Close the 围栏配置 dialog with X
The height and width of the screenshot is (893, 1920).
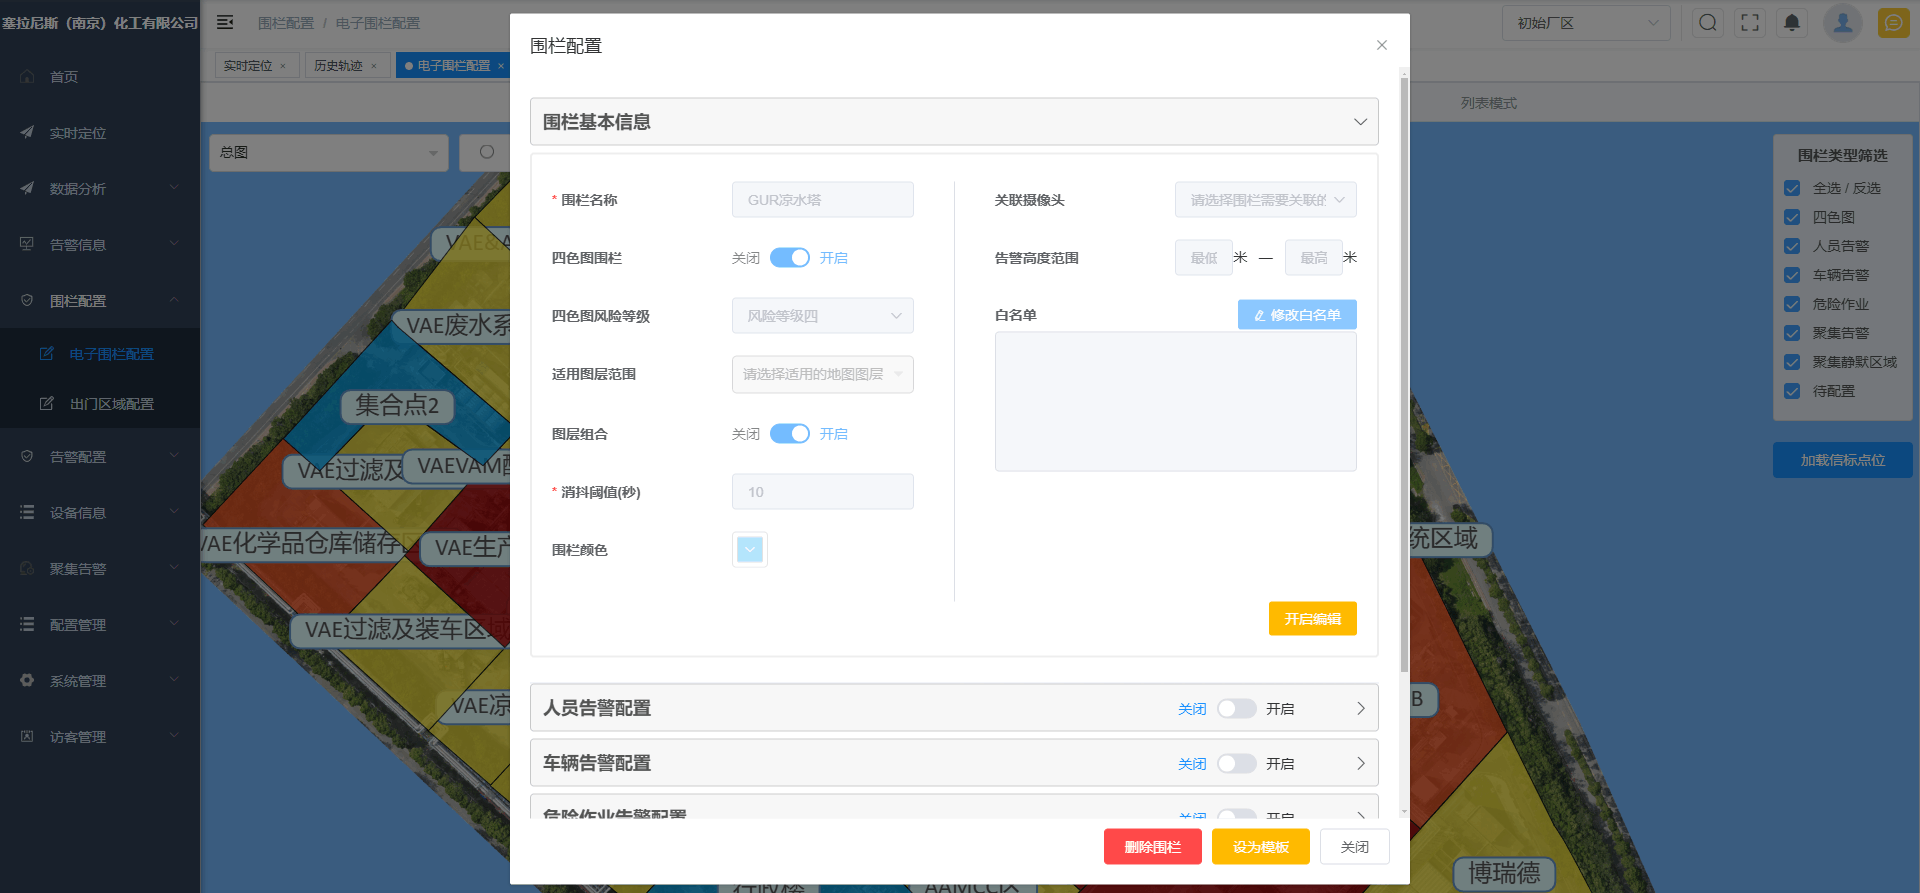(x=1381, y=45)
